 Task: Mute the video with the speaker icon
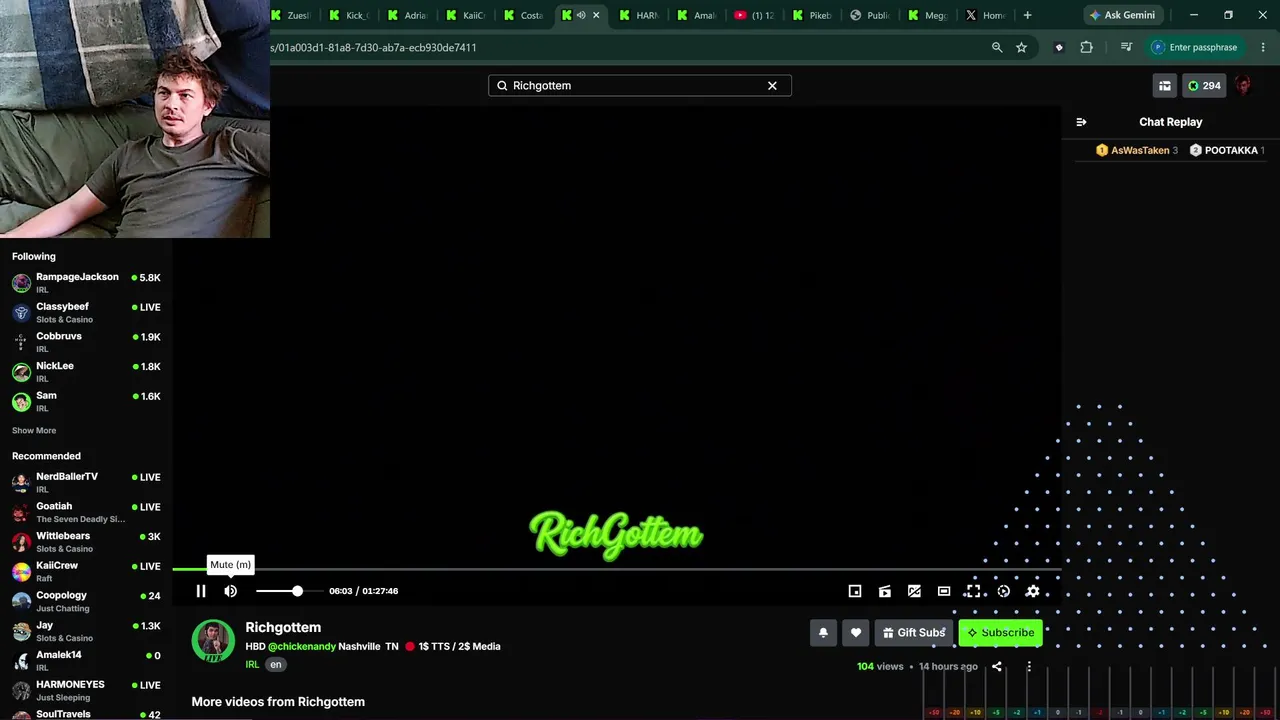click(x=231, y=591)
